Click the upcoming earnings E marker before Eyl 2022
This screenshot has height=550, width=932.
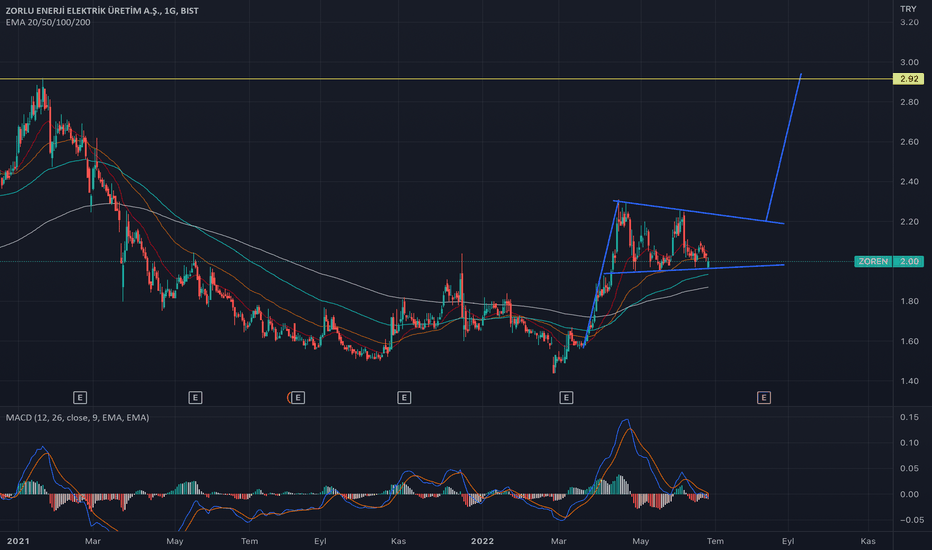764,397
